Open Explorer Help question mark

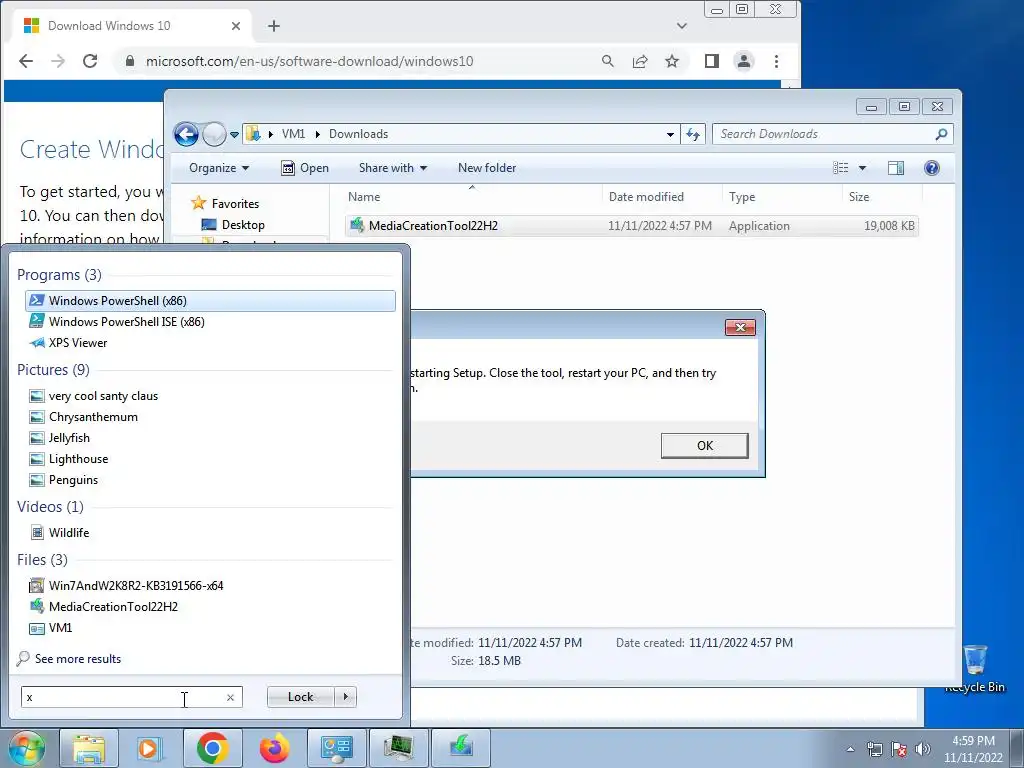point(932,168)
